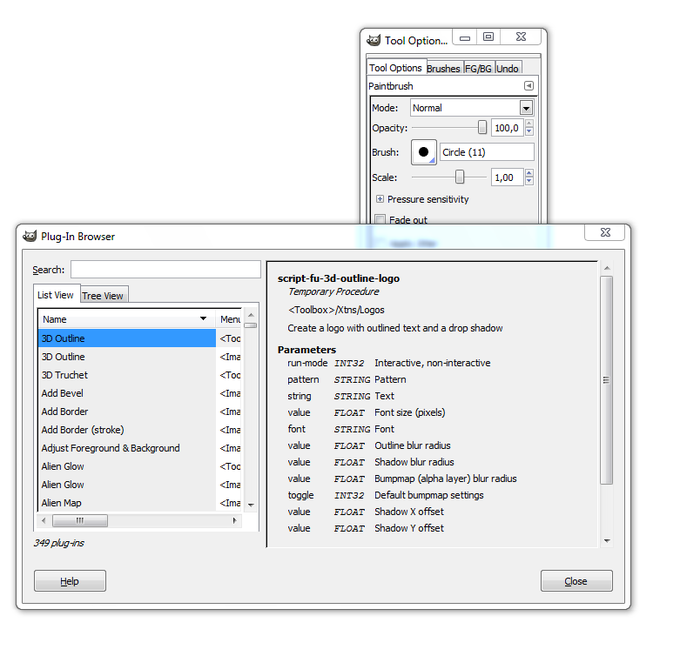Image resolution: width=680 pixels, height=656 pixels.
Task: Expand Pressure sensitivity options
Action: [x=380, y=199]
